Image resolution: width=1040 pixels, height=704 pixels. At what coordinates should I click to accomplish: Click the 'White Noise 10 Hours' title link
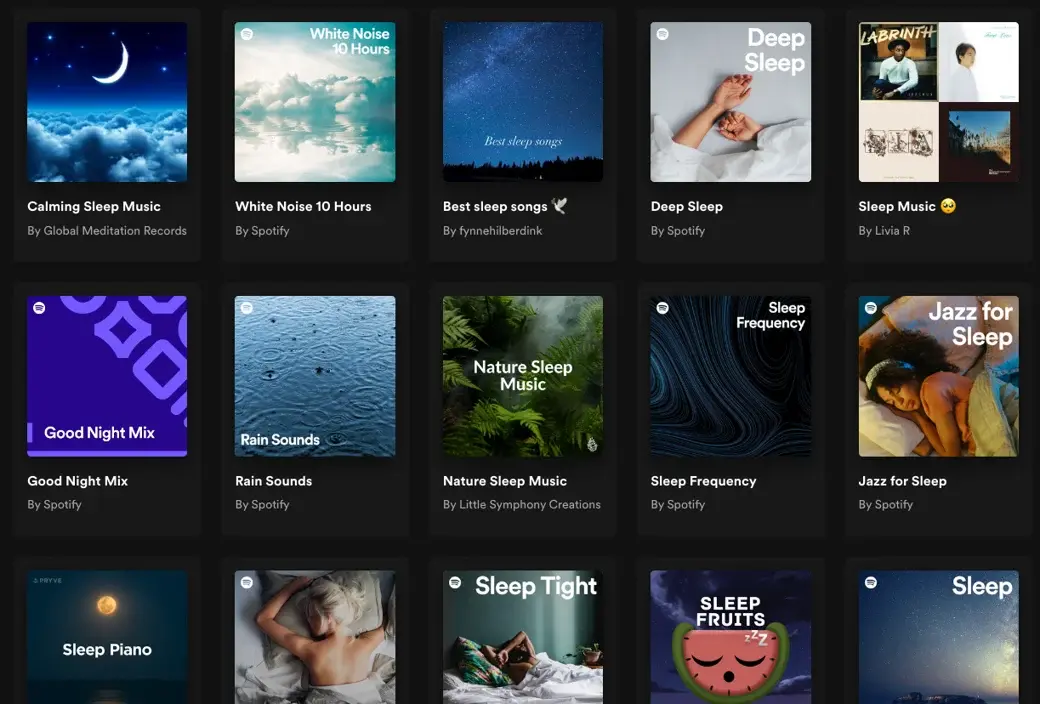pos(303,207)
